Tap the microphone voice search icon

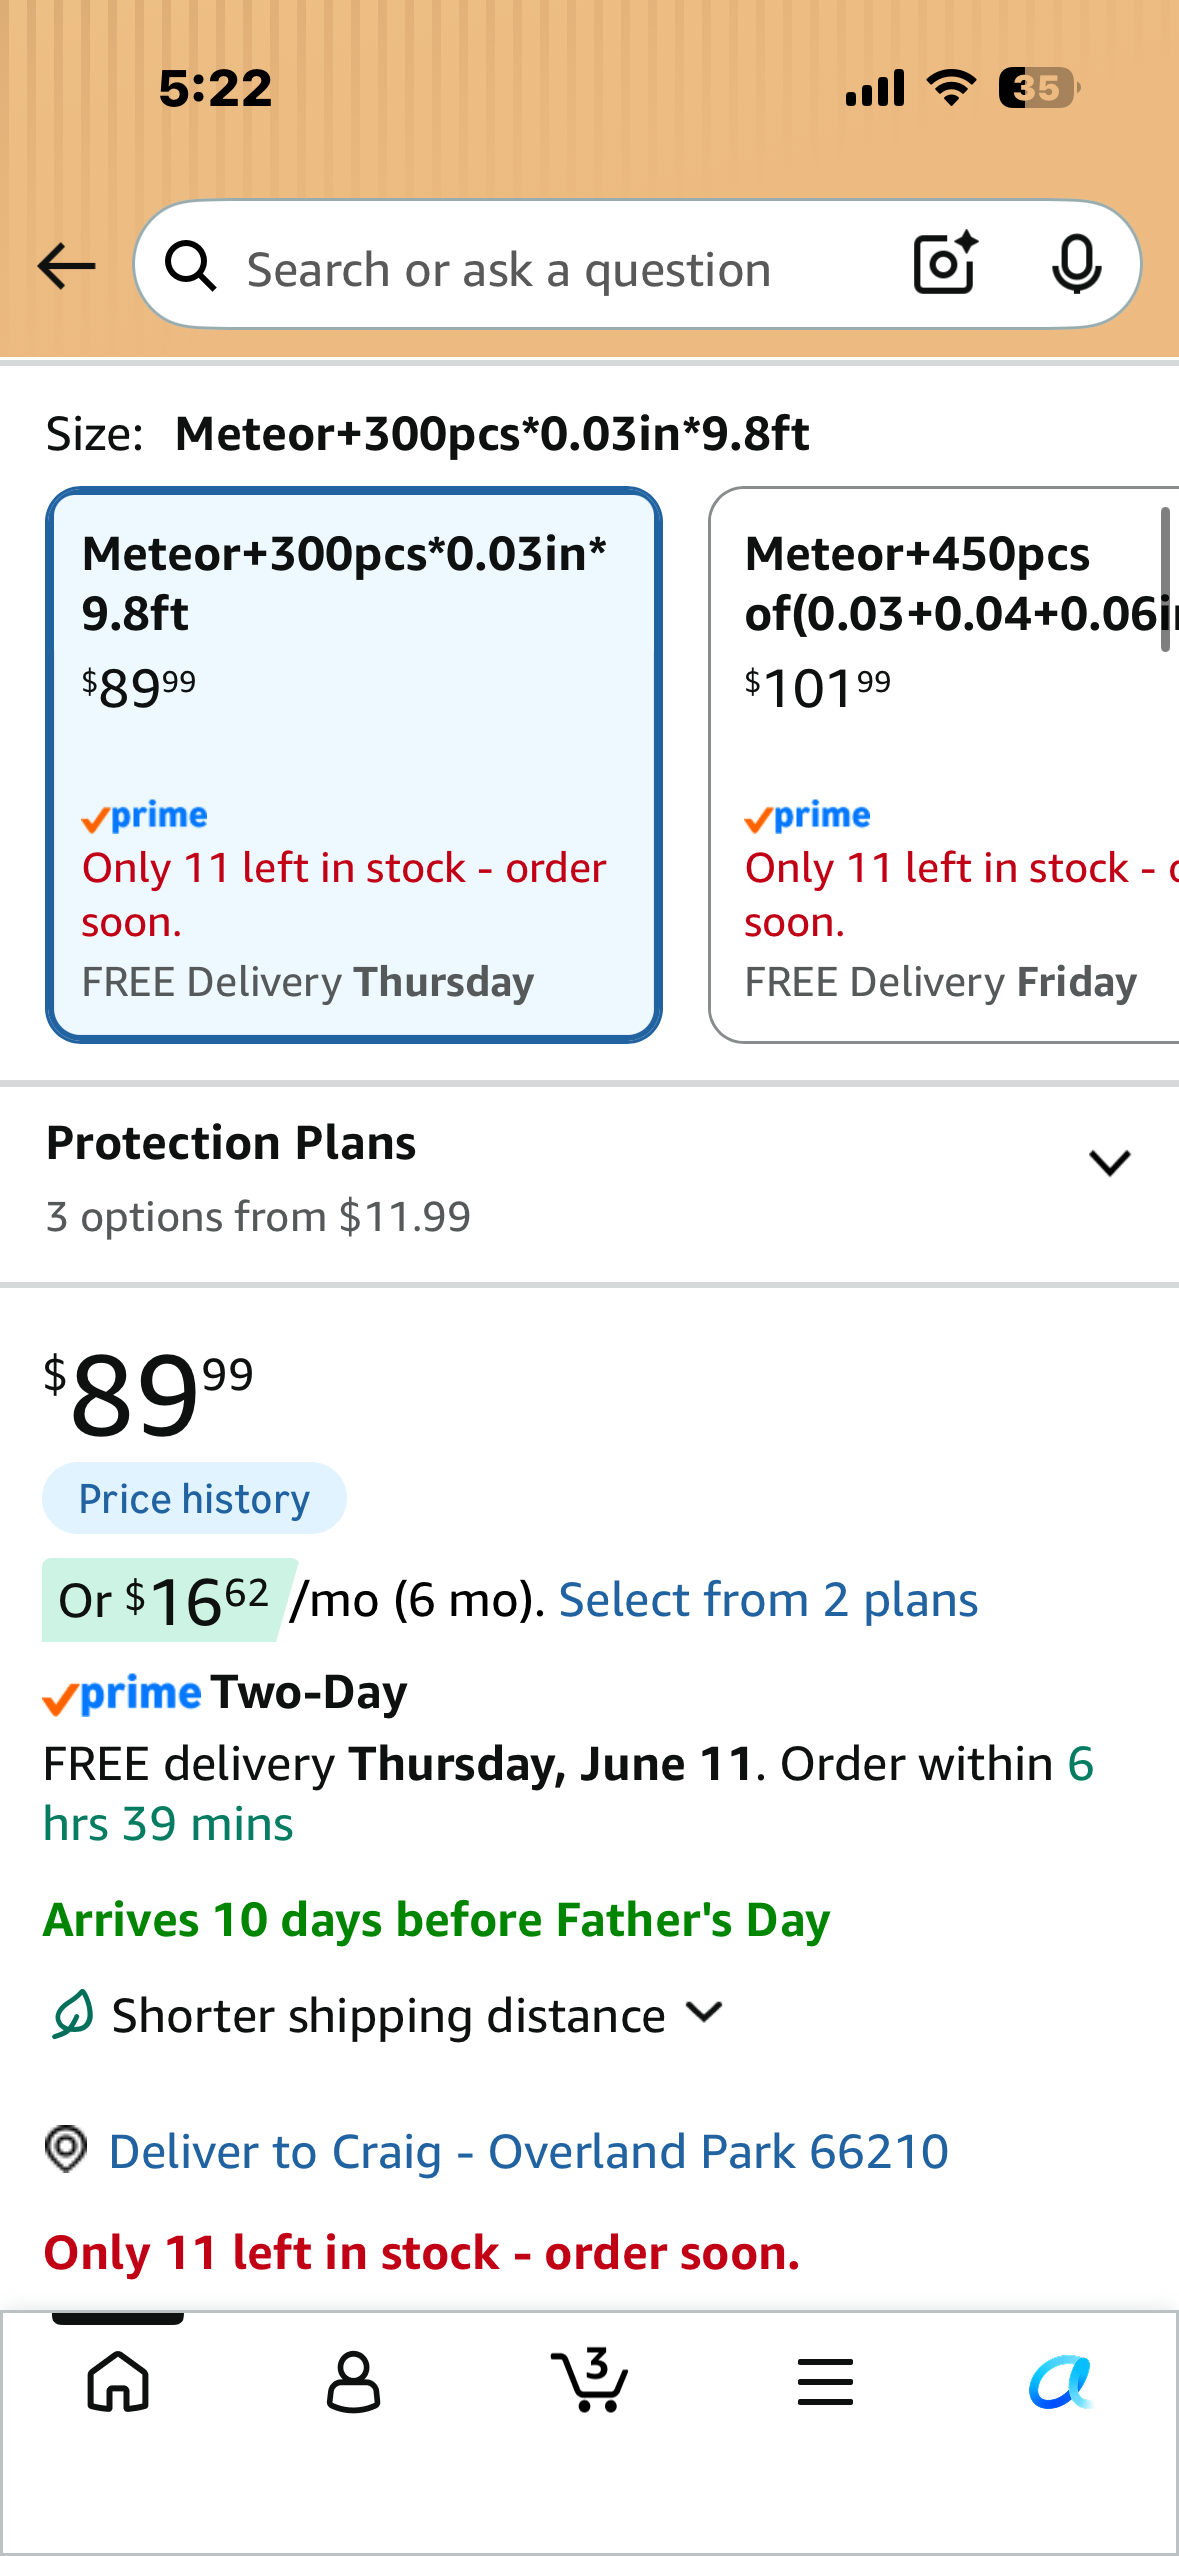click(1077, 265)
